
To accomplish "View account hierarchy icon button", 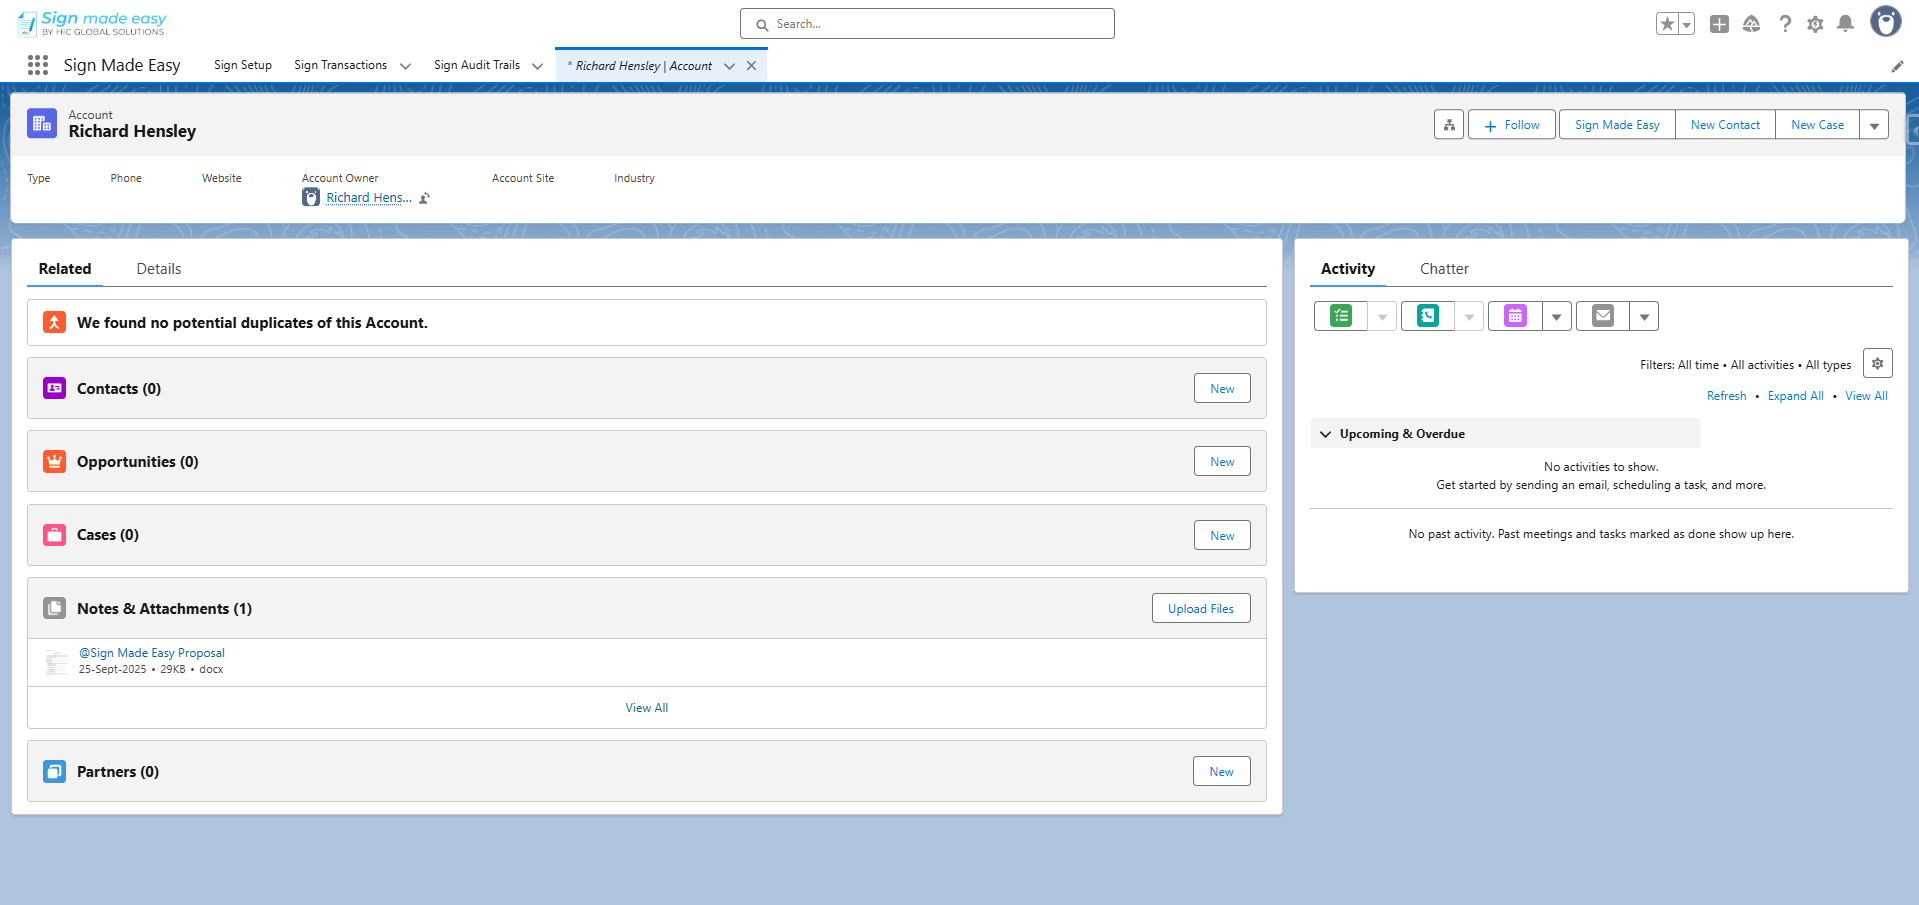I will [1449, 125].
